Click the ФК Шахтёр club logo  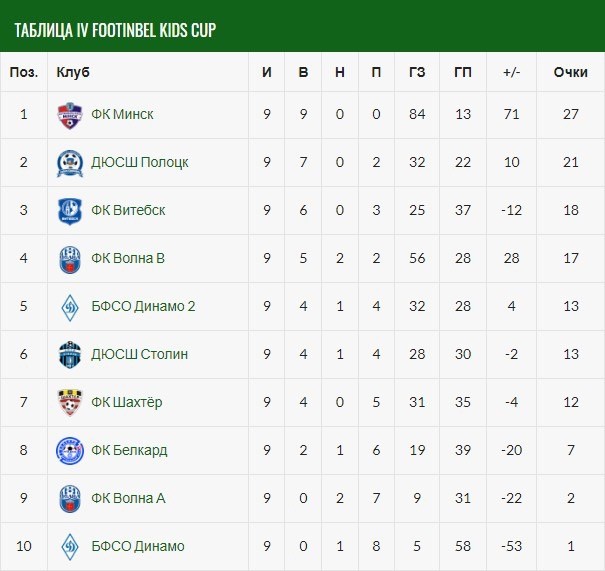[x=69, y=402]
